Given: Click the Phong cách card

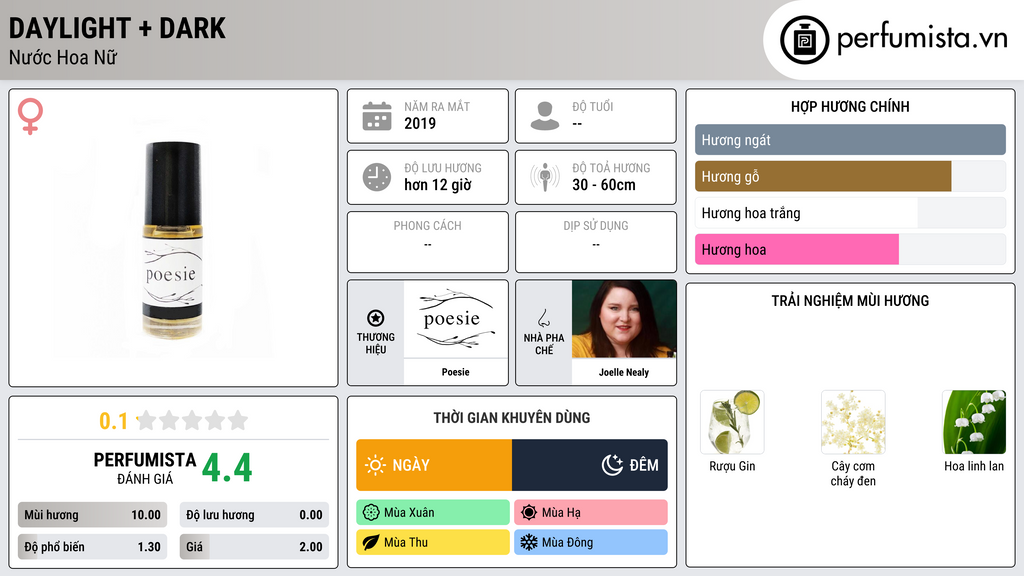Looking at the screenshot, I should (x=428, y=242).
